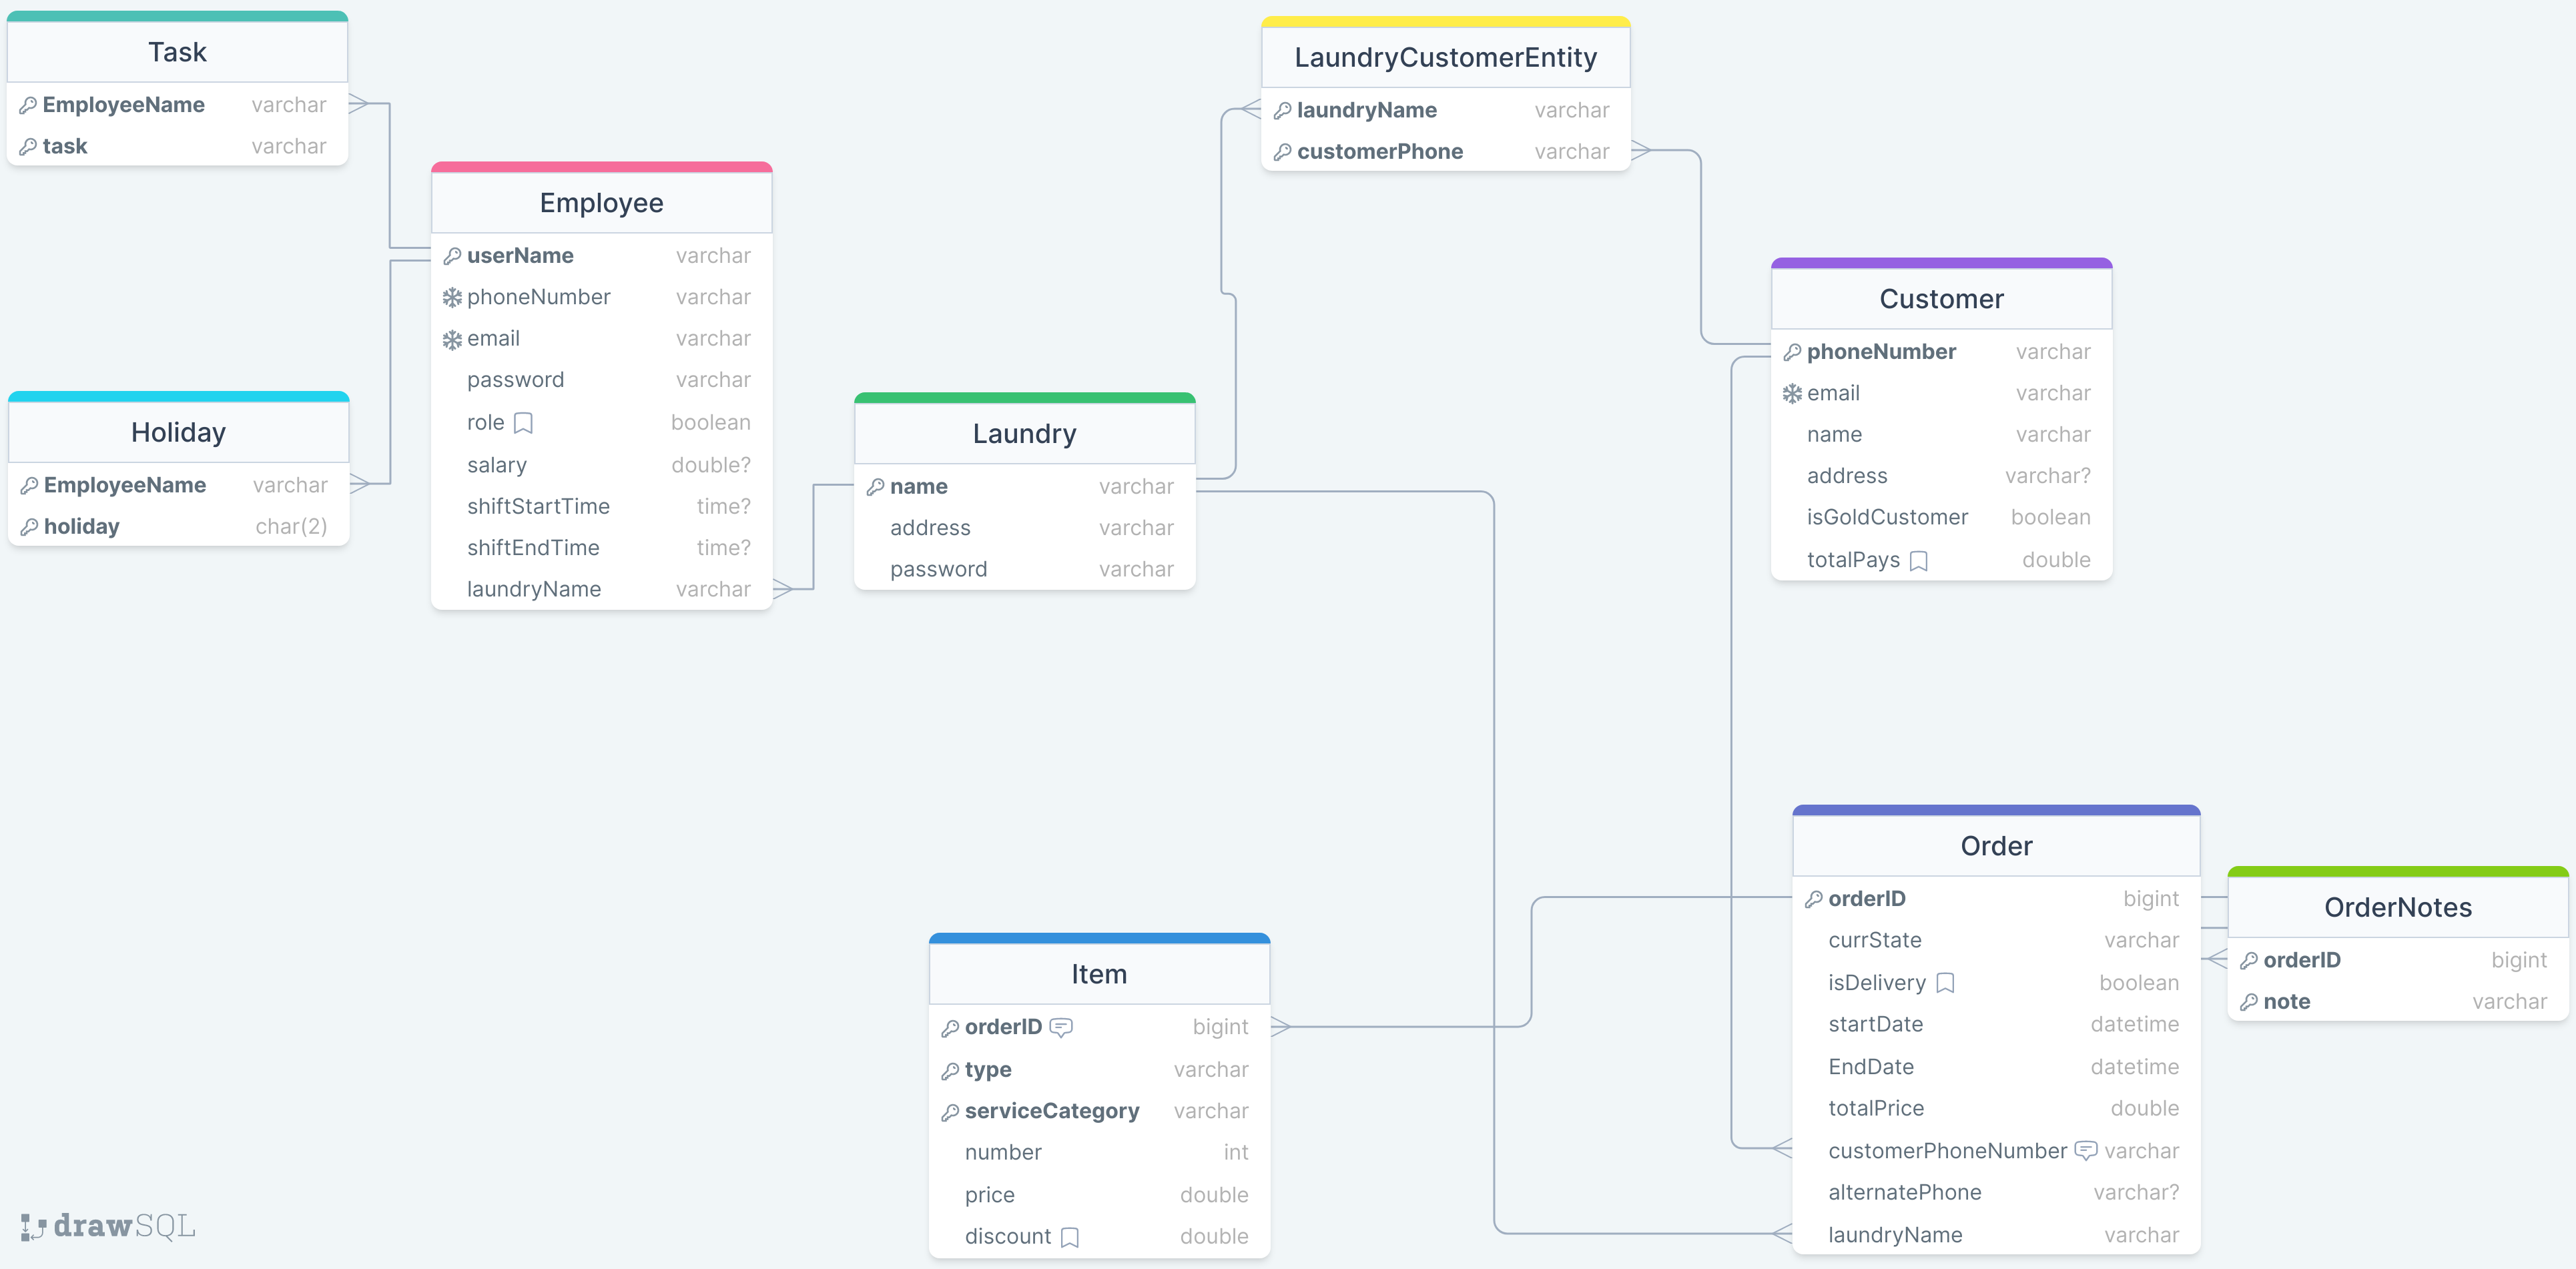The width and height of the screenshot is (2576, 1269).
Task: Click the note icon next to discount in Item
Action: tap(1070, 1236)
